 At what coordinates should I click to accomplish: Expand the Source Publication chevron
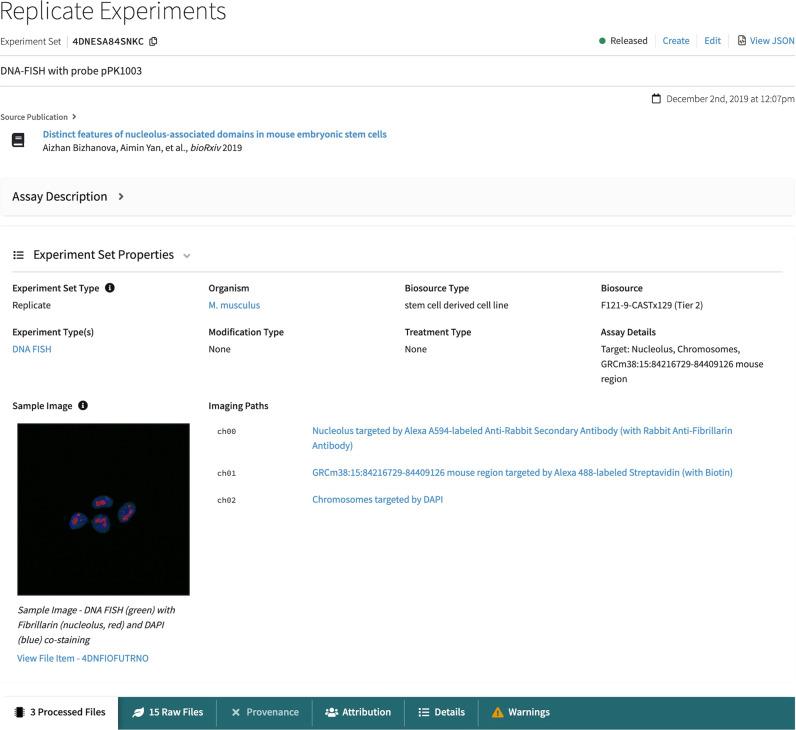point(74,117)
